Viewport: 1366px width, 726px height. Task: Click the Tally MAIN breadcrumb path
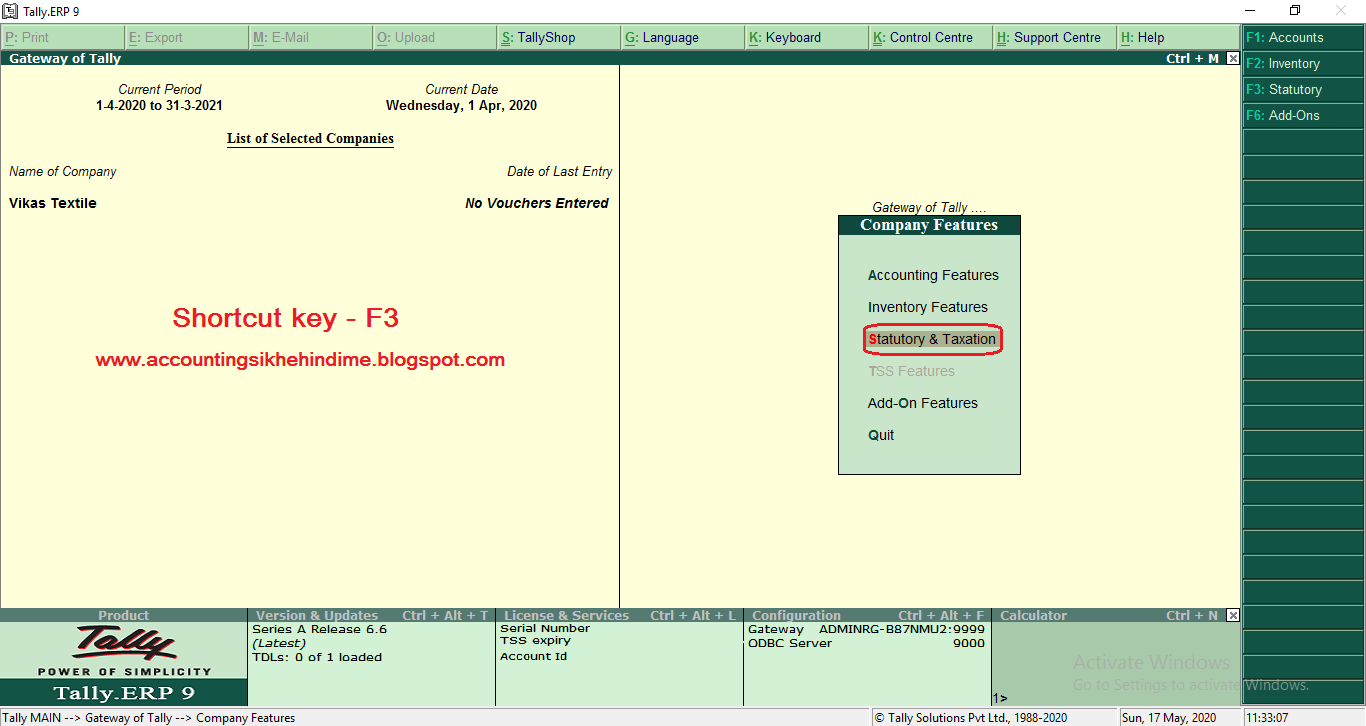[149, 718]
